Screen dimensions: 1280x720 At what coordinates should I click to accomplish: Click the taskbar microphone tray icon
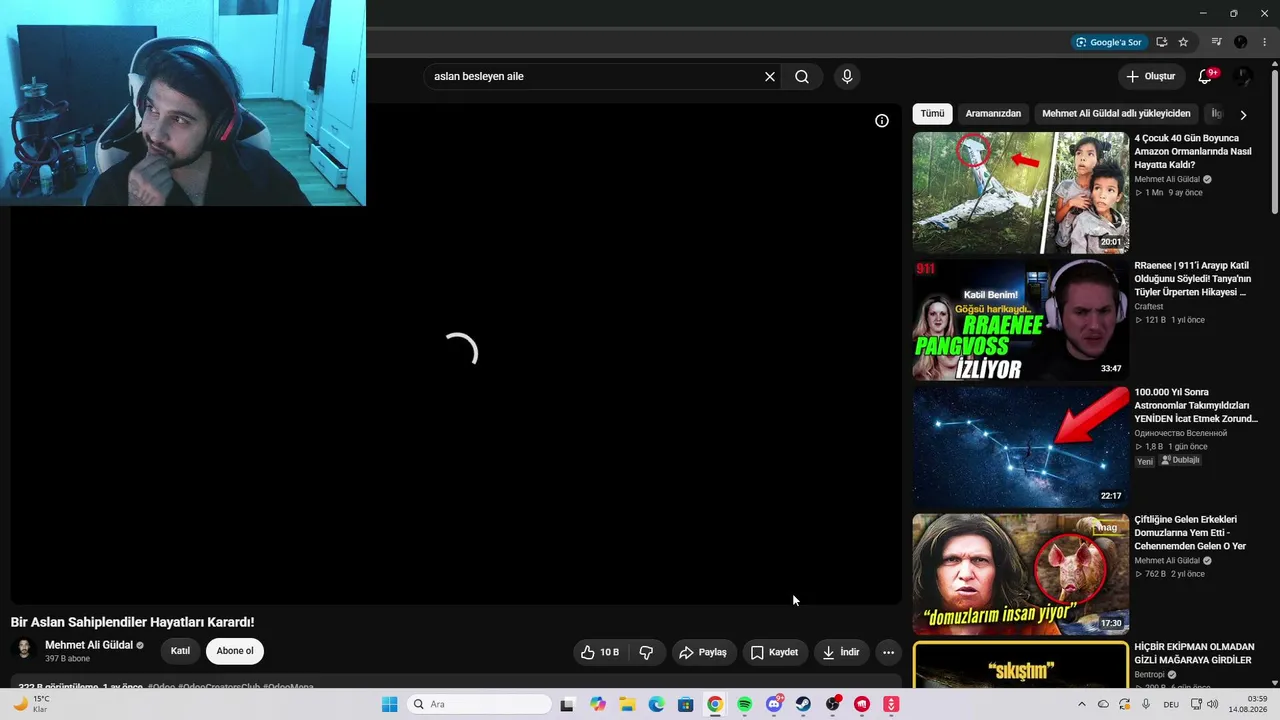[1146, 704]
